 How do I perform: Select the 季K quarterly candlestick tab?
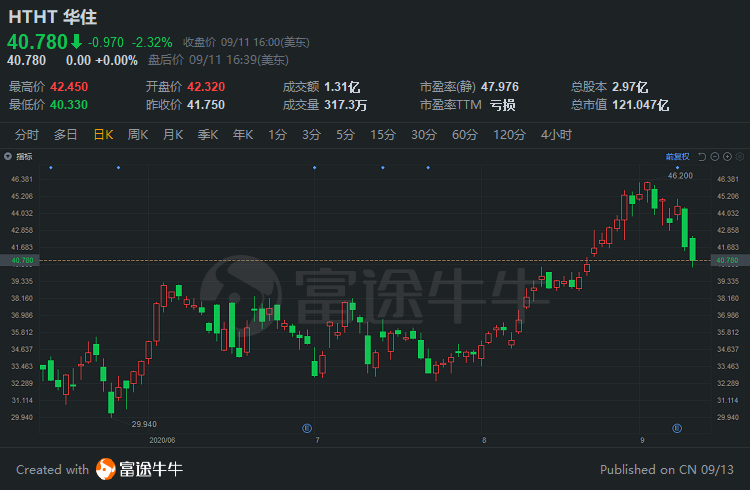point(208,135)
